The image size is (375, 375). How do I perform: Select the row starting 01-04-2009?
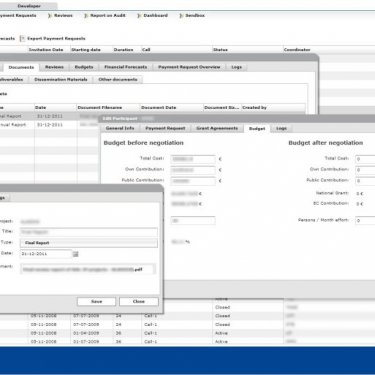click(187, 333)
